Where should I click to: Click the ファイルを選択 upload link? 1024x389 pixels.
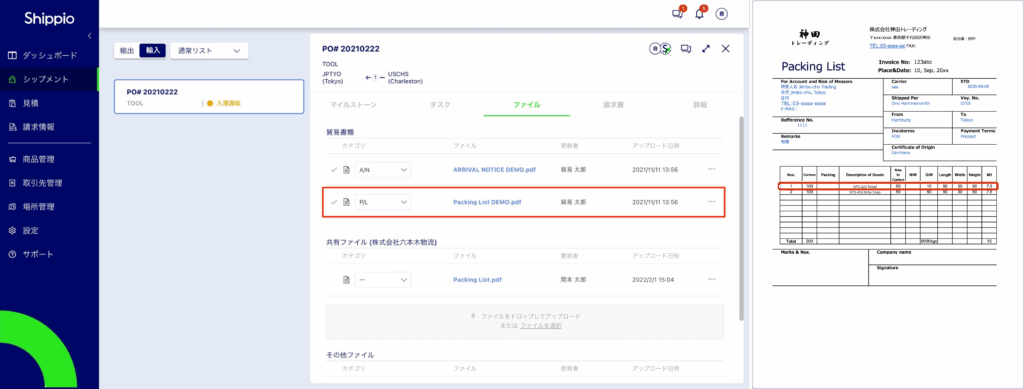(x=541, y=325)
